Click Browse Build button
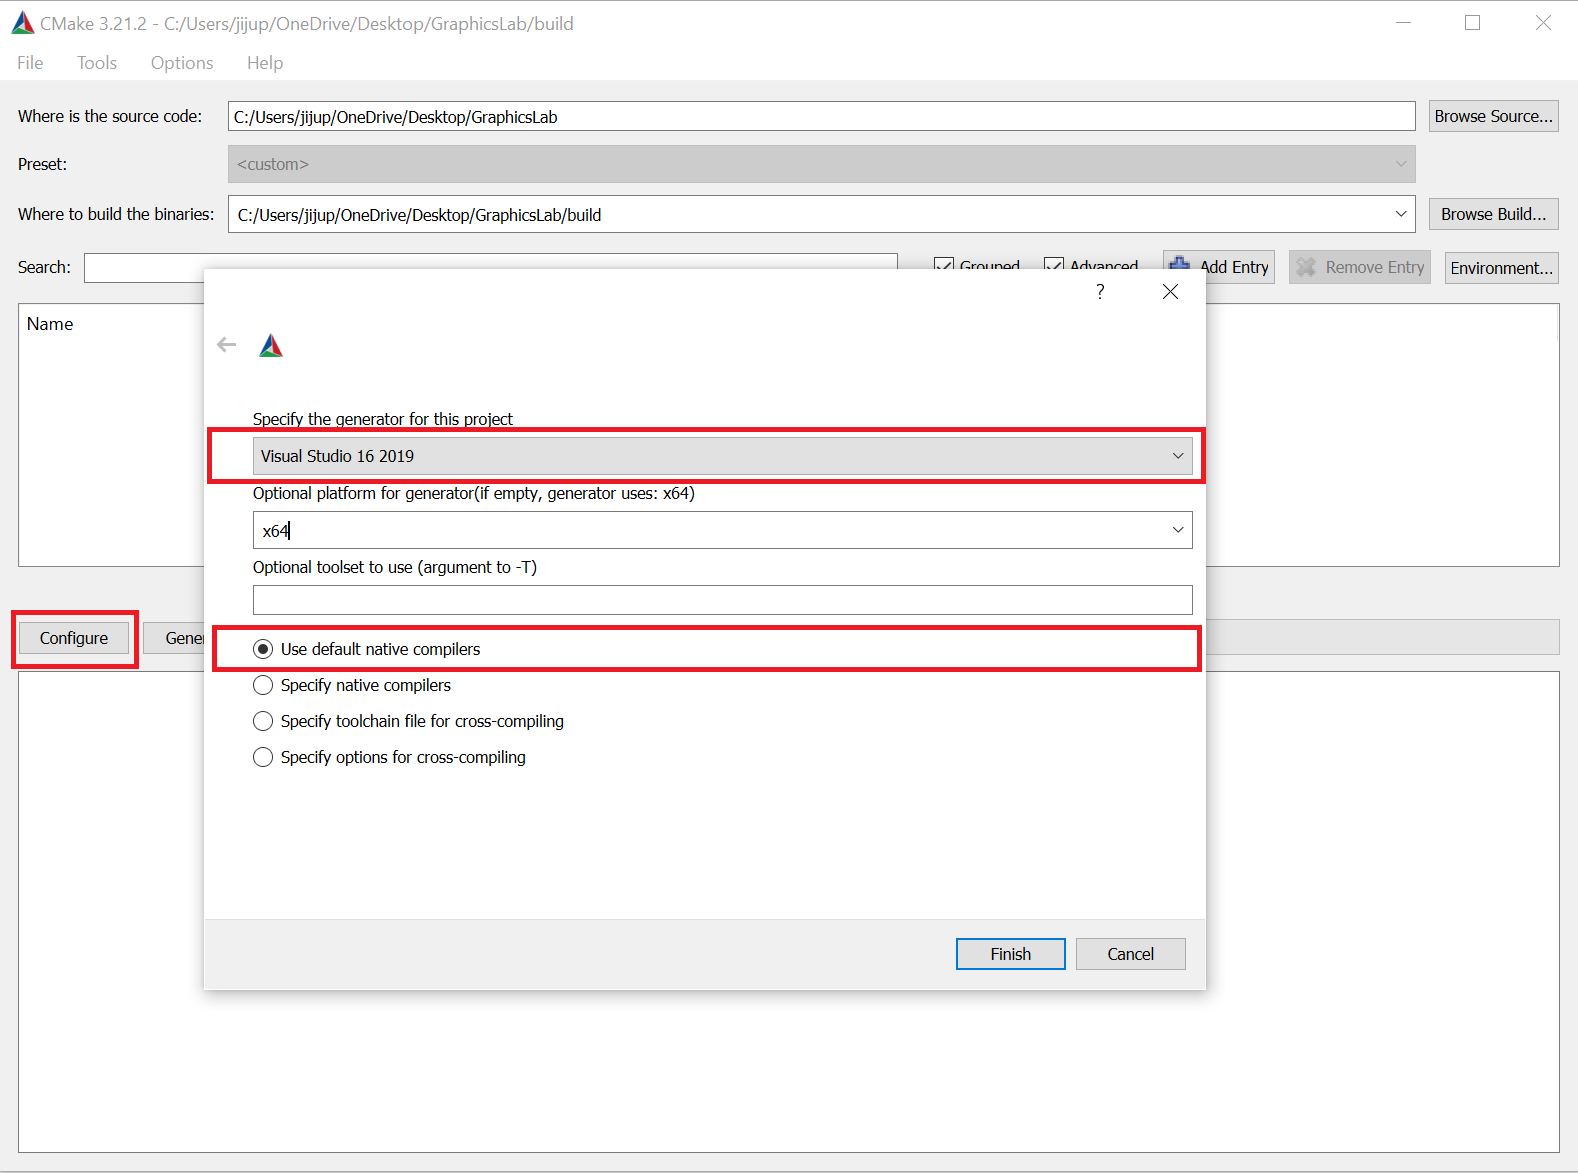This screenshot has width=1578, height=1173. pyautogui.click(x=1494, y=214)
